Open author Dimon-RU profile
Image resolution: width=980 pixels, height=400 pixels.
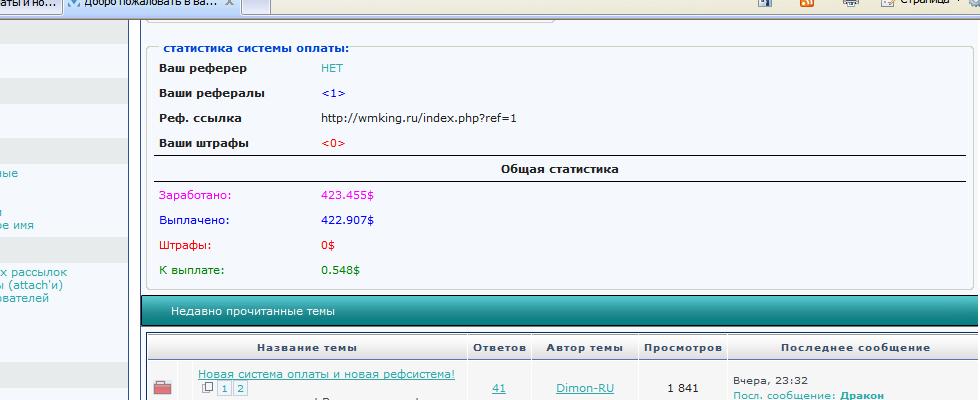pyautogui.click(x=584, y=388)
